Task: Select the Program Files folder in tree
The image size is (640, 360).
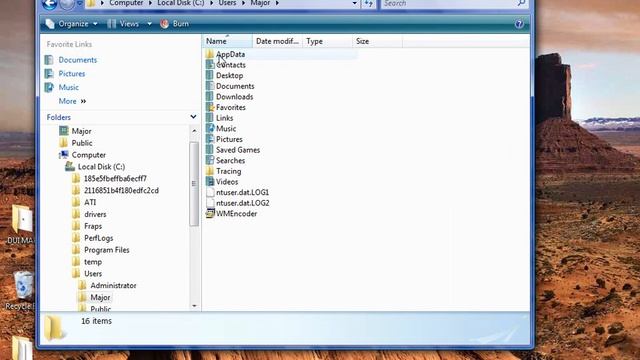Action: click(x=107, y=250)
